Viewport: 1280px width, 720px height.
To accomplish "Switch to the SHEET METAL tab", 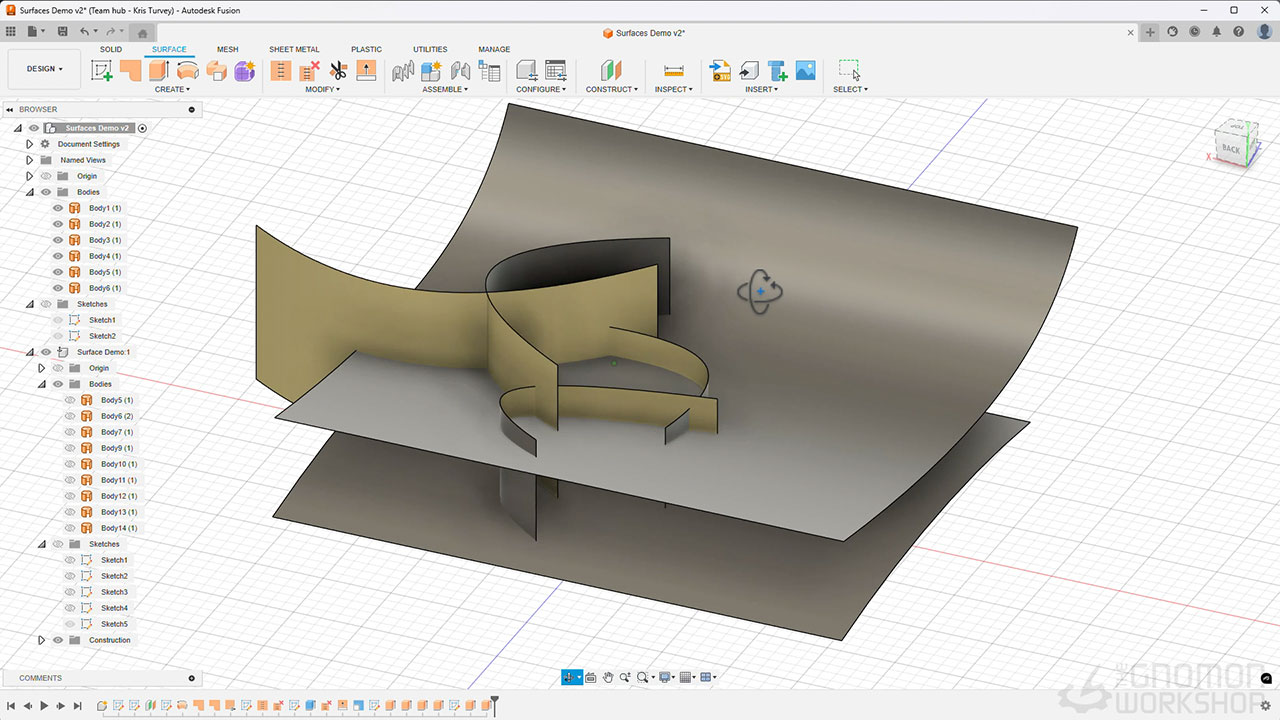I will click(x=294, y=49).
